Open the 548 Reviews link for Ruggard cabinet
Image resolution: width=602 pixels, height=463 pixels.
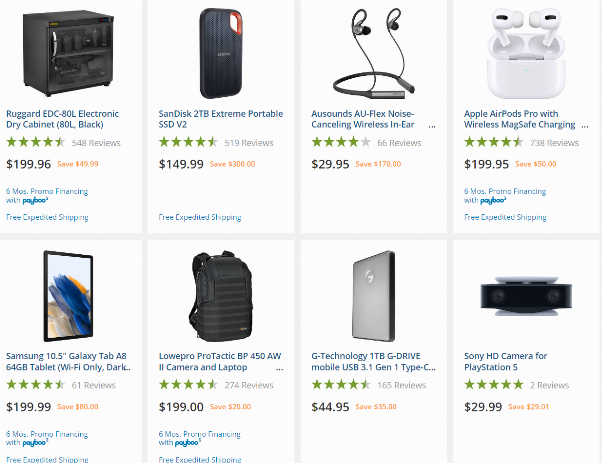[96, 143]
